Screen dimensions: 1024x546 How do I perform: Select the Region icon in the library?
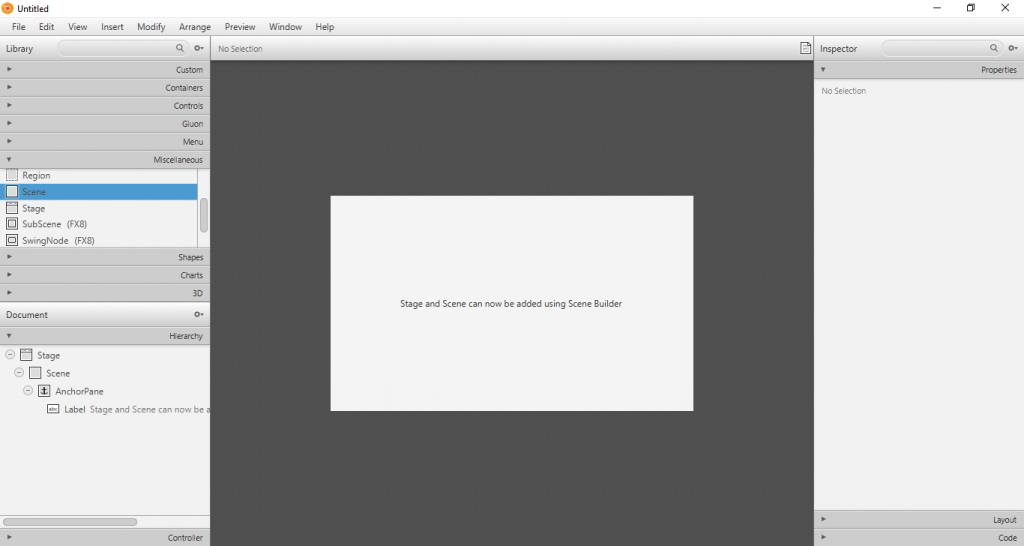12,175
